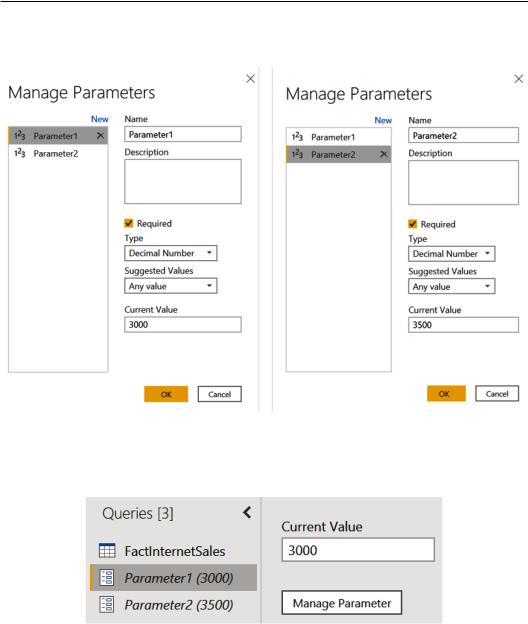The height and width of the screenshot is (624, 528).
Task: Delete Parameter2 using its X icon in the right dialog
Action: (x=384, y=154)
